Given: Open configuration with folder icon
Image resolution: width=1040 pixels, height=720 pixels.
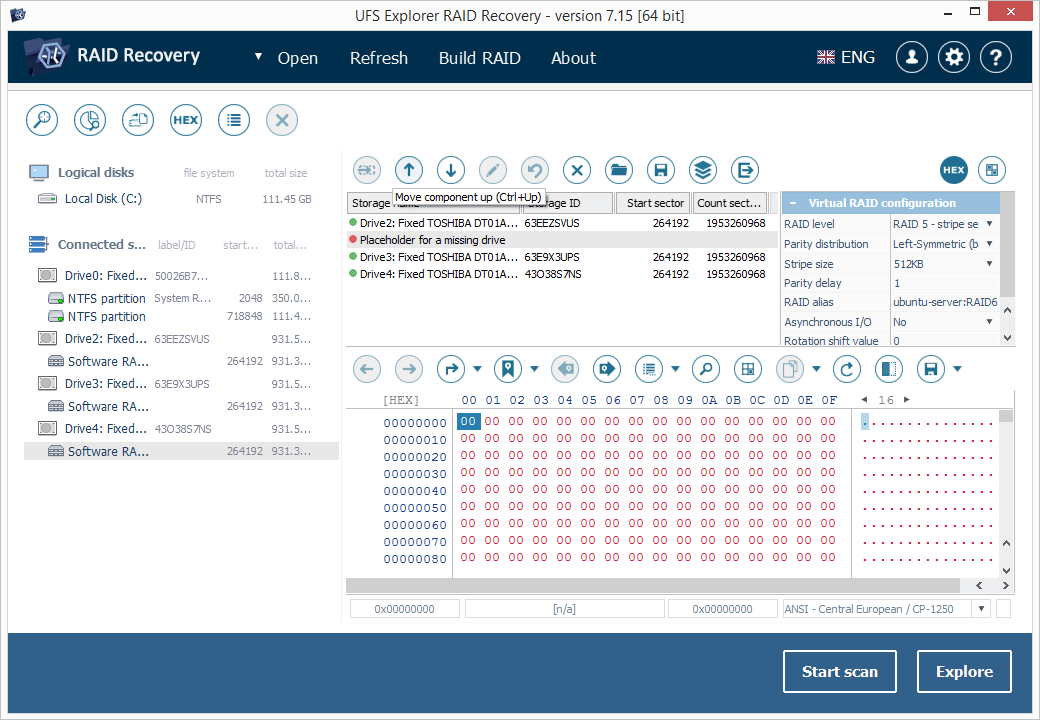Looking at the screenshot, I should click(x=619, y=170).
